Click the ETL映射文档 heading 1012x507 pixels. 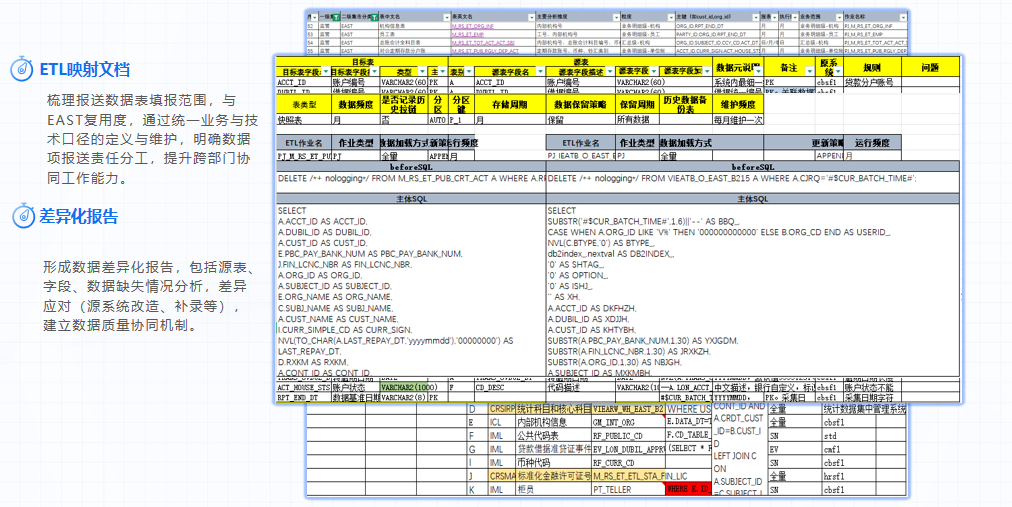point(85,70)
